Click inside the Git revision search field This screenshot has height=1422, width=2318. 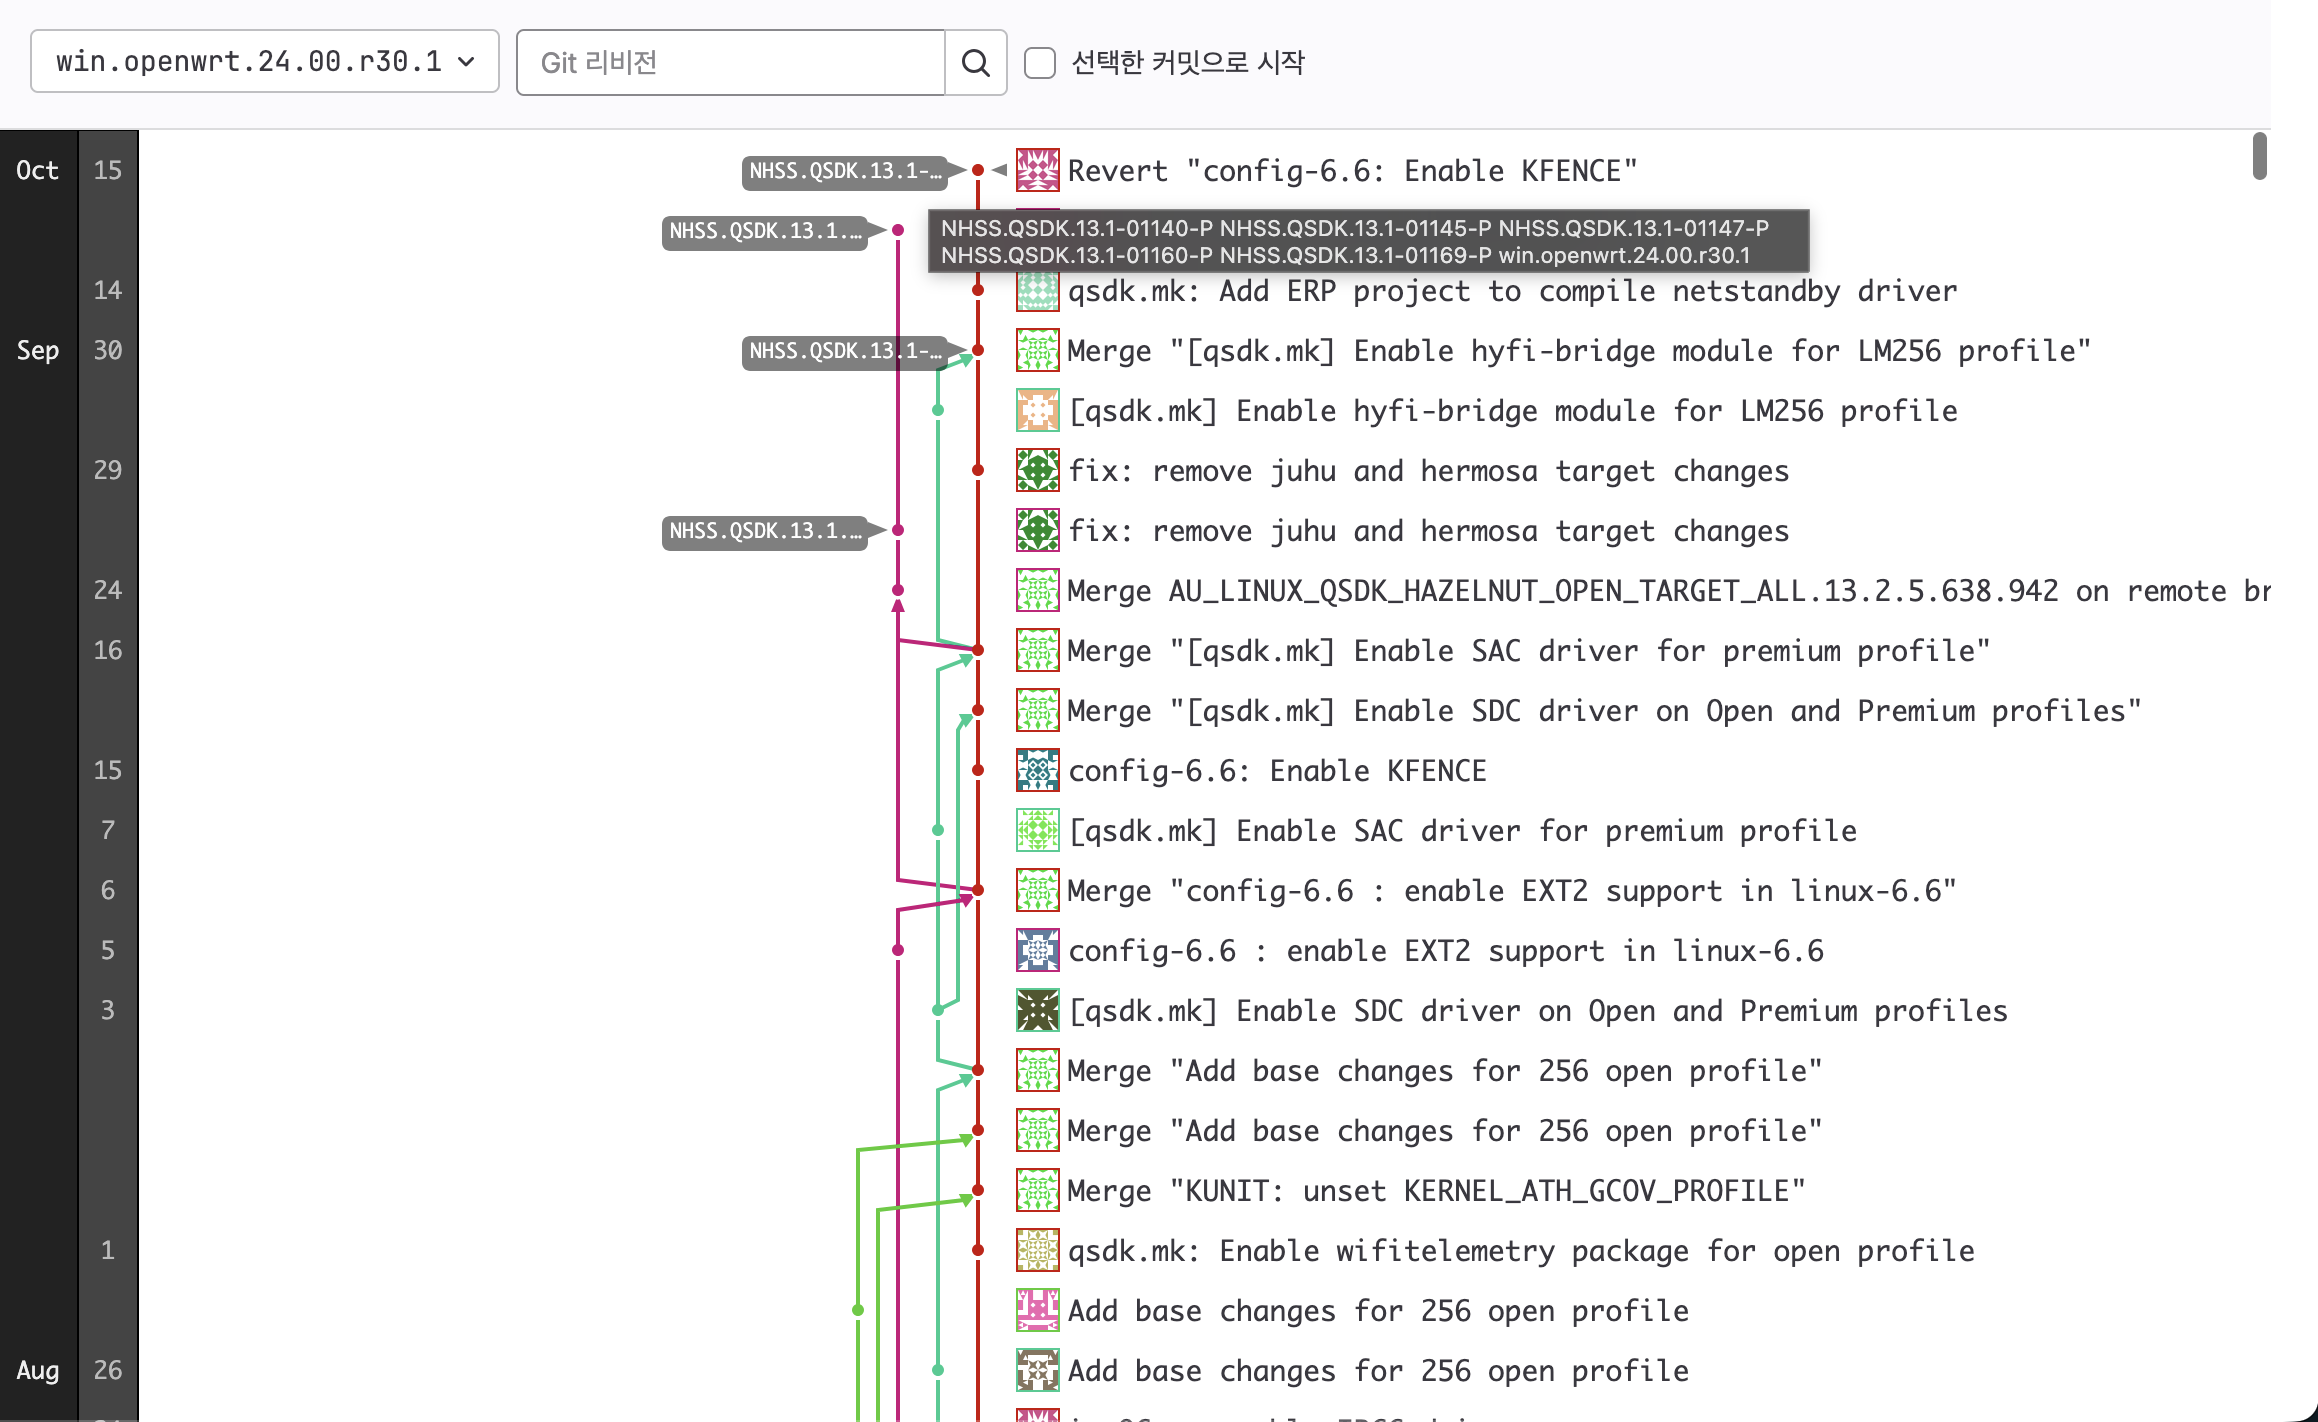point(730,63)
